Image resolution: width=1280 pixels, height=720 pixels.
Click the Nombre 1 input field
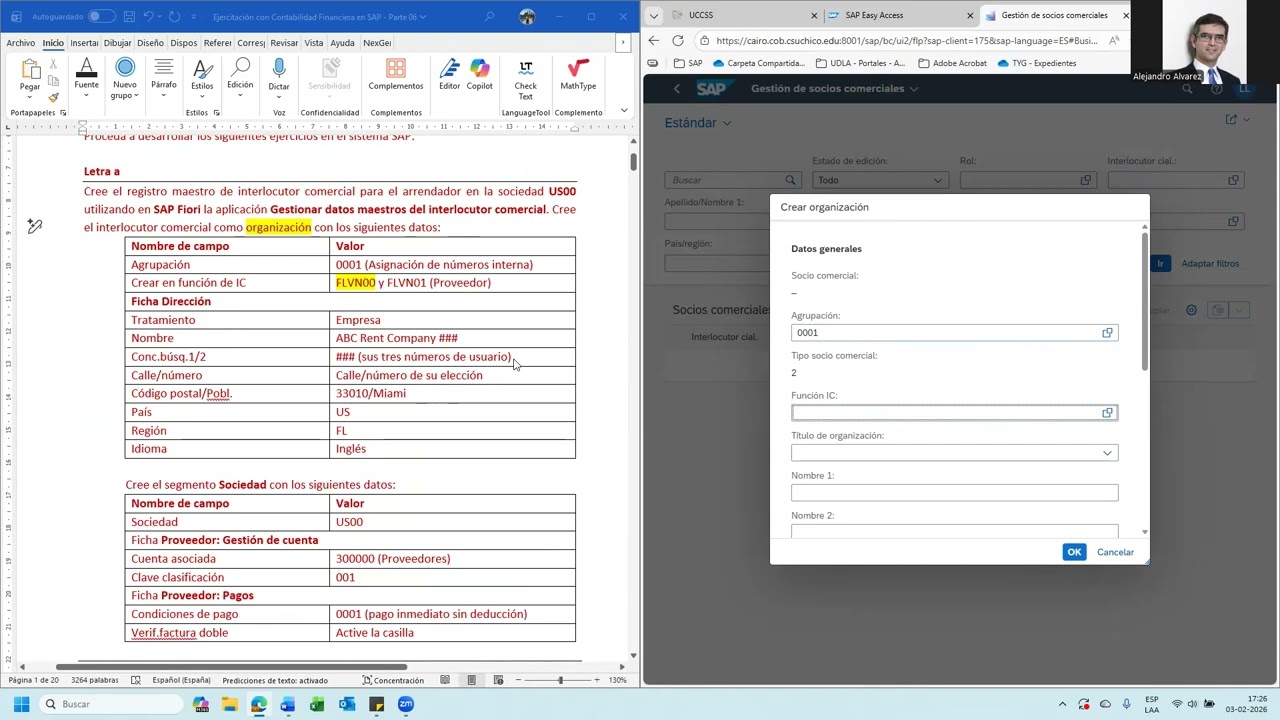954,493
